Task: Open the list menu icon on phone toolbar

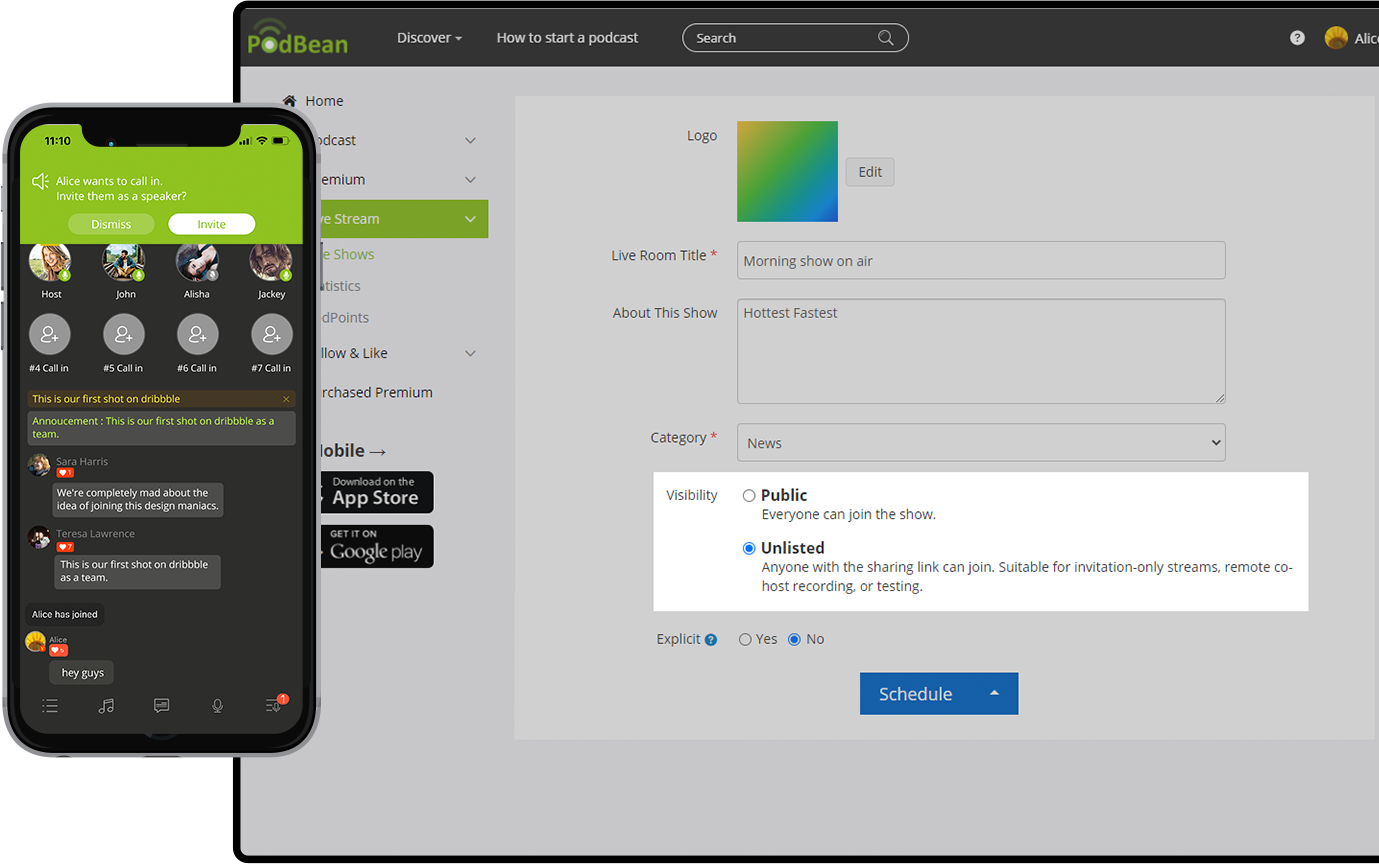Action: coord(50,705)
